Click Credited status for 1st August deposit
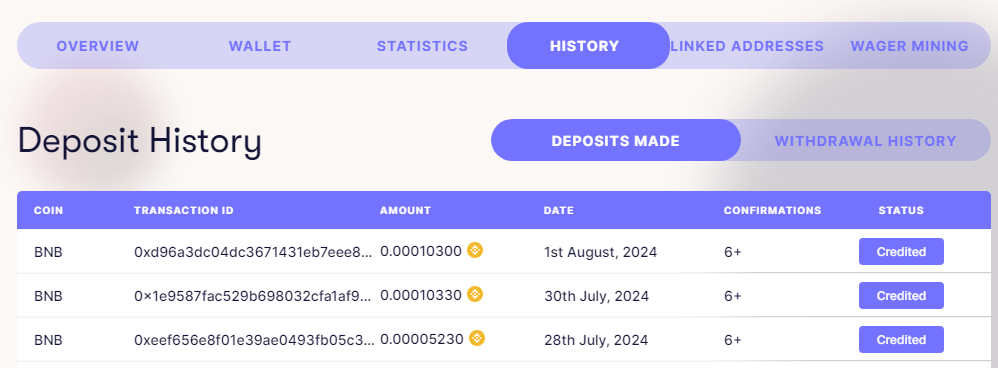998x368 pixels. 901,251
